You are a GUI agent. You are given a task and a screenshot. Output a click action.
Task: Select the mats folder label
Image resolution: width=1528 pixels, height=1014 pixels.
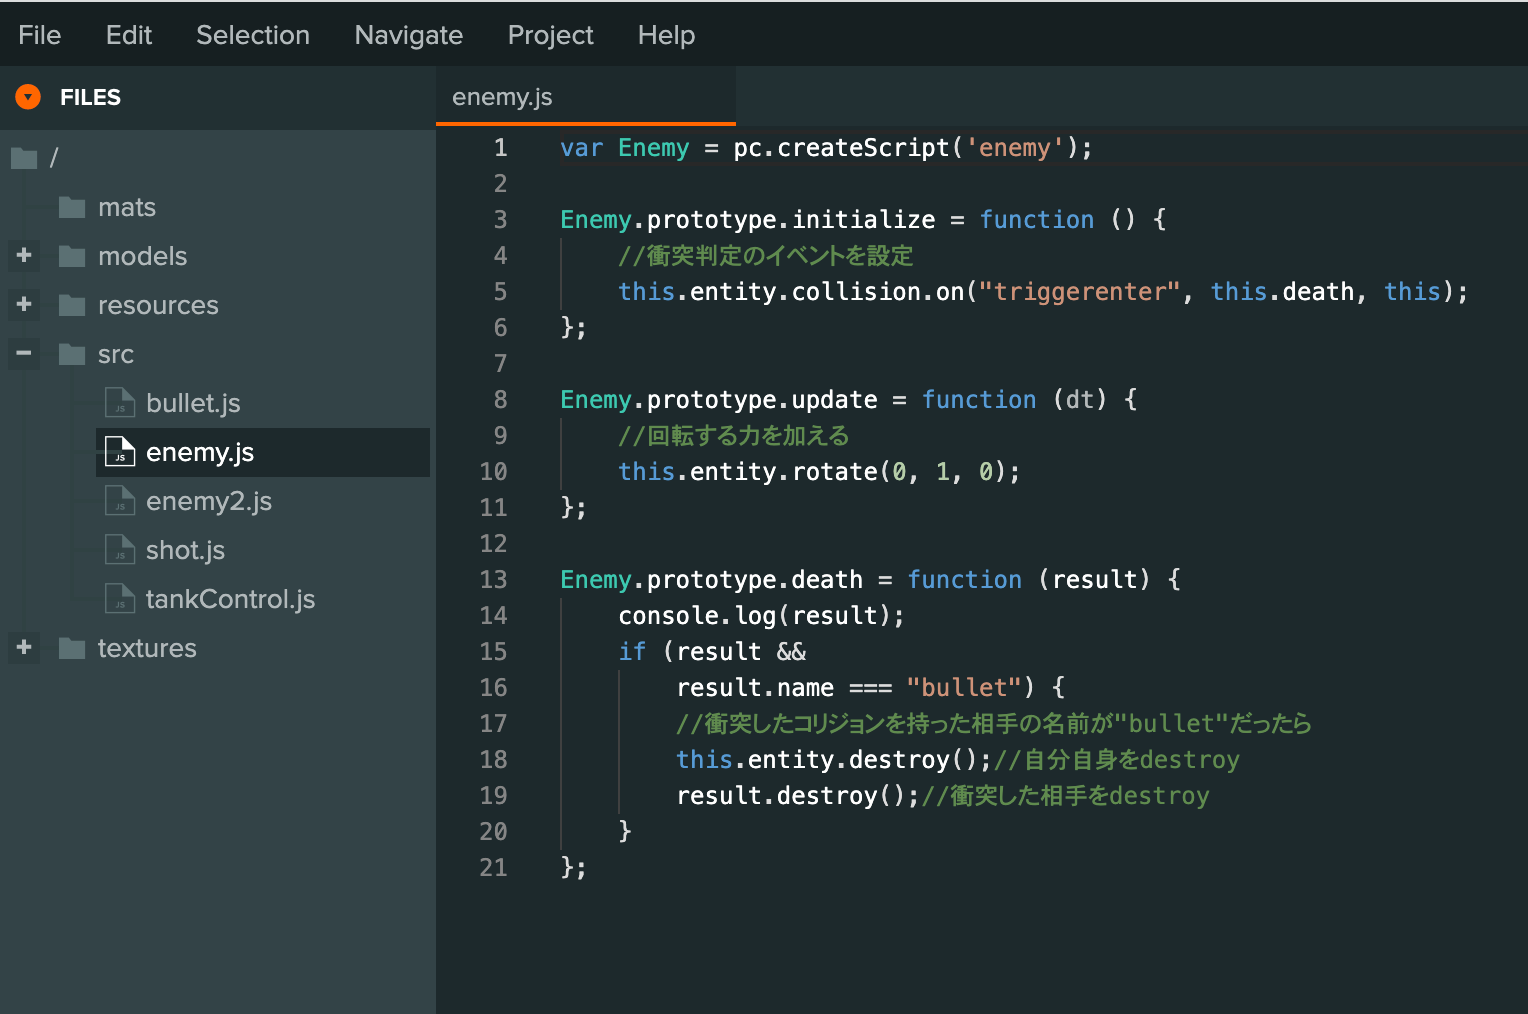pyautogui.click(x=127, y=207)
